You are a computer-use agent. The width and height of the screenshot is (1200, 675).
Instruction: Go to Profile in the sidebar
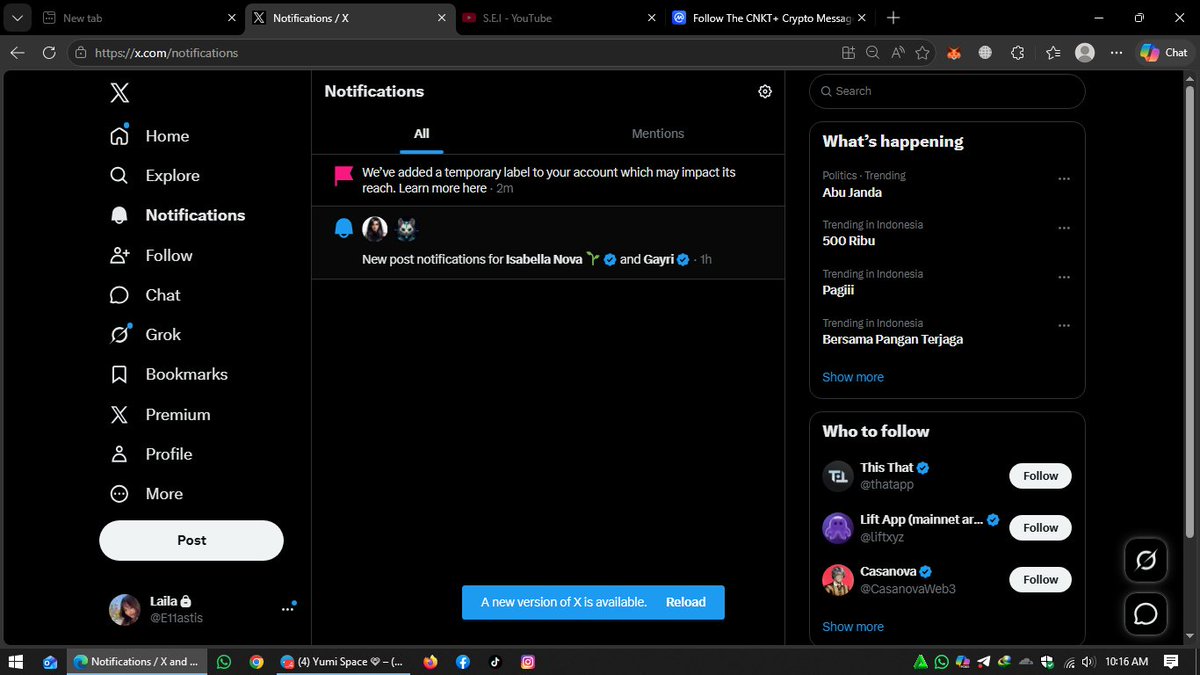tap(150, 454)
